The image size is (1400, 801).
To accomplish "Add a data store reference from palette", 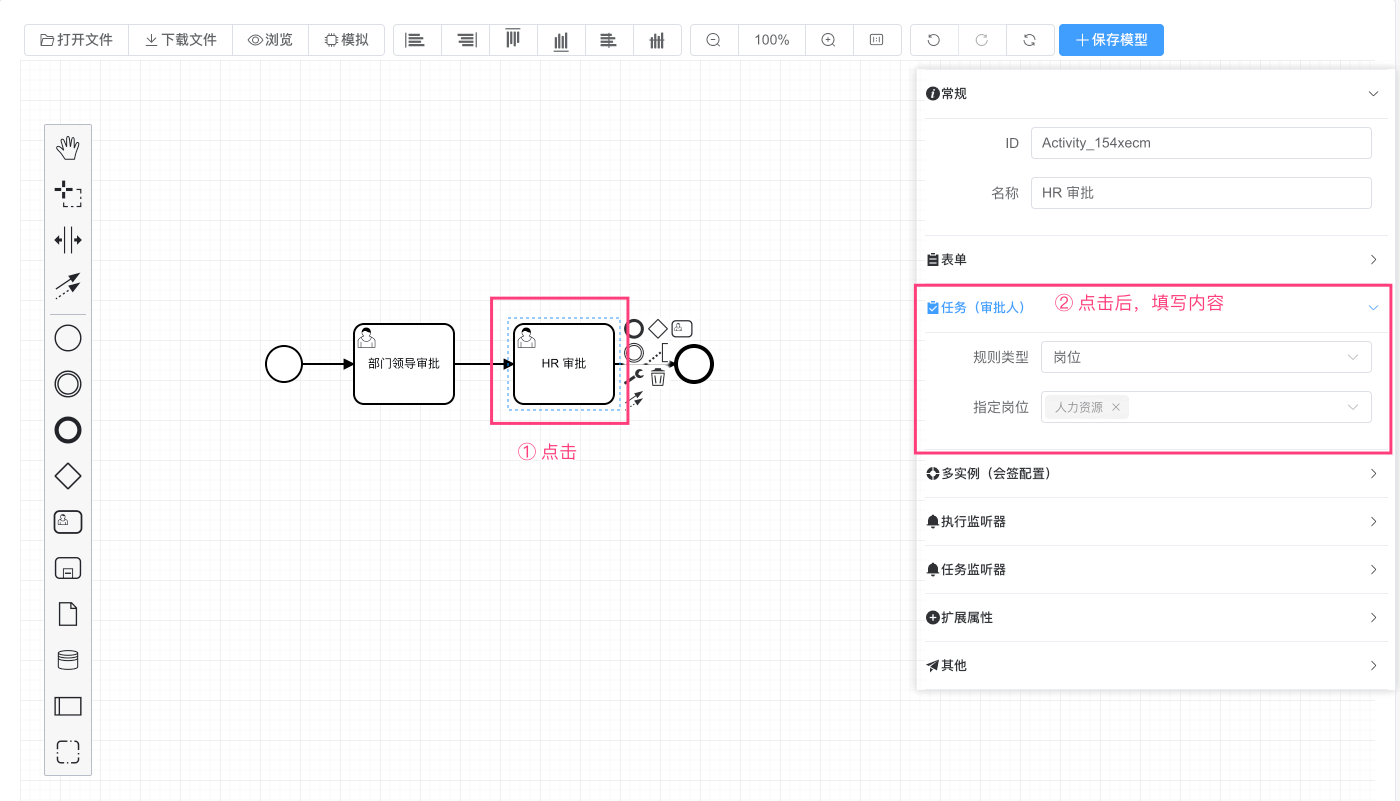I will tap(67, 660).
